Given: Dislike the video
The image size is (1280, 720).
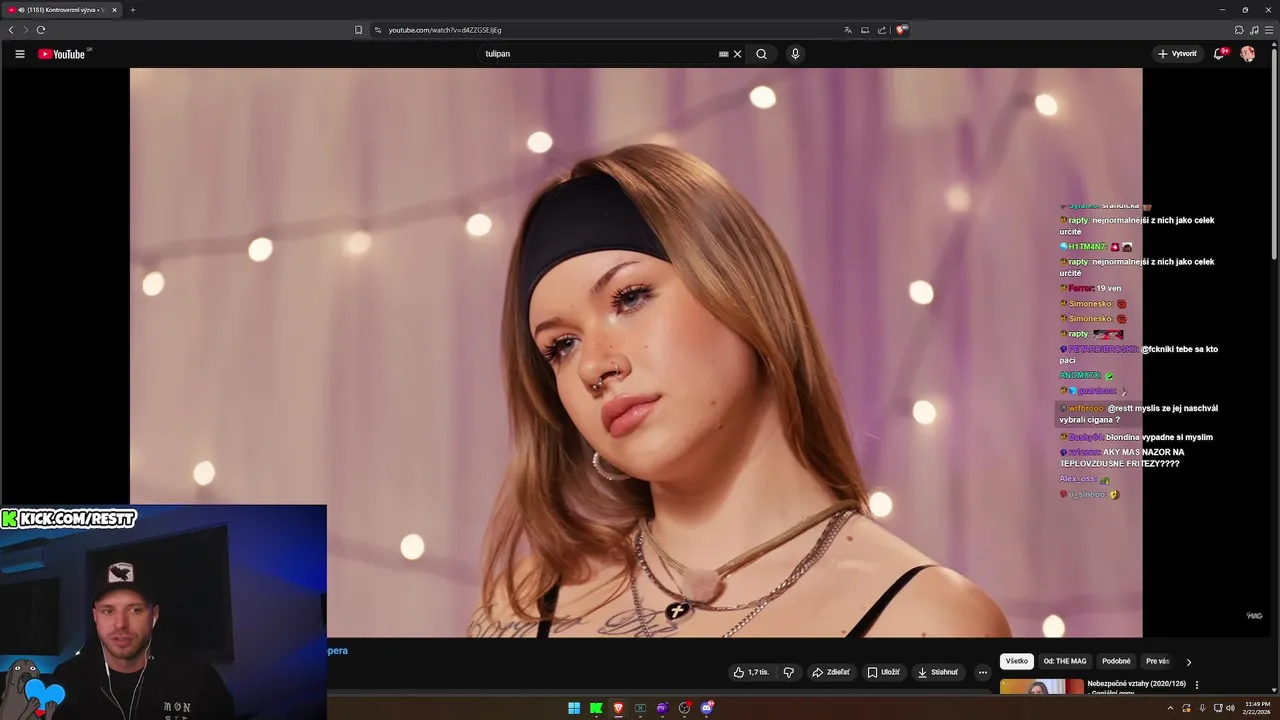Looking at the screenshot, I should click(788, 672).
